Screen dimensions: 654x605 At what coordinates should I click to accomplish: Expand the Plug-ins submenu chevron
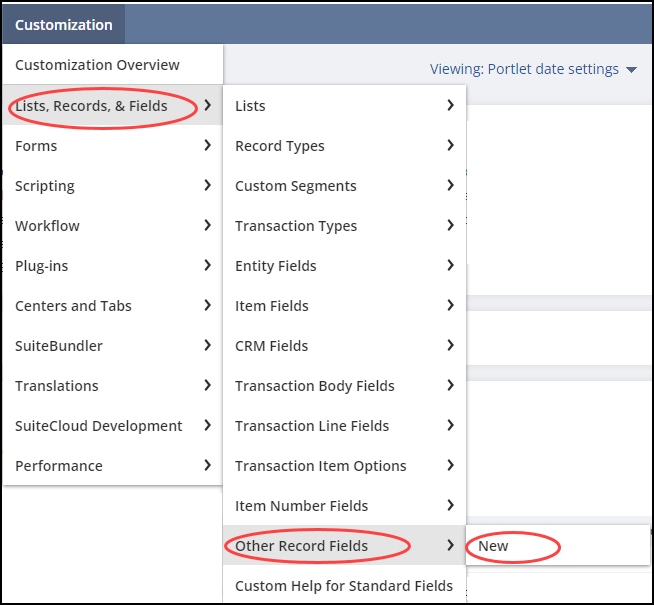[207, 266]
